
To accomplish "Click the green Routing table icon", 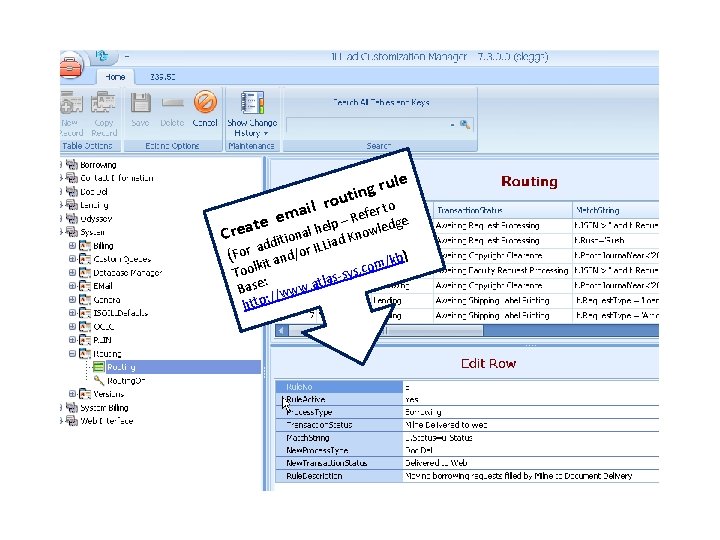I will [x=98, y=366].
